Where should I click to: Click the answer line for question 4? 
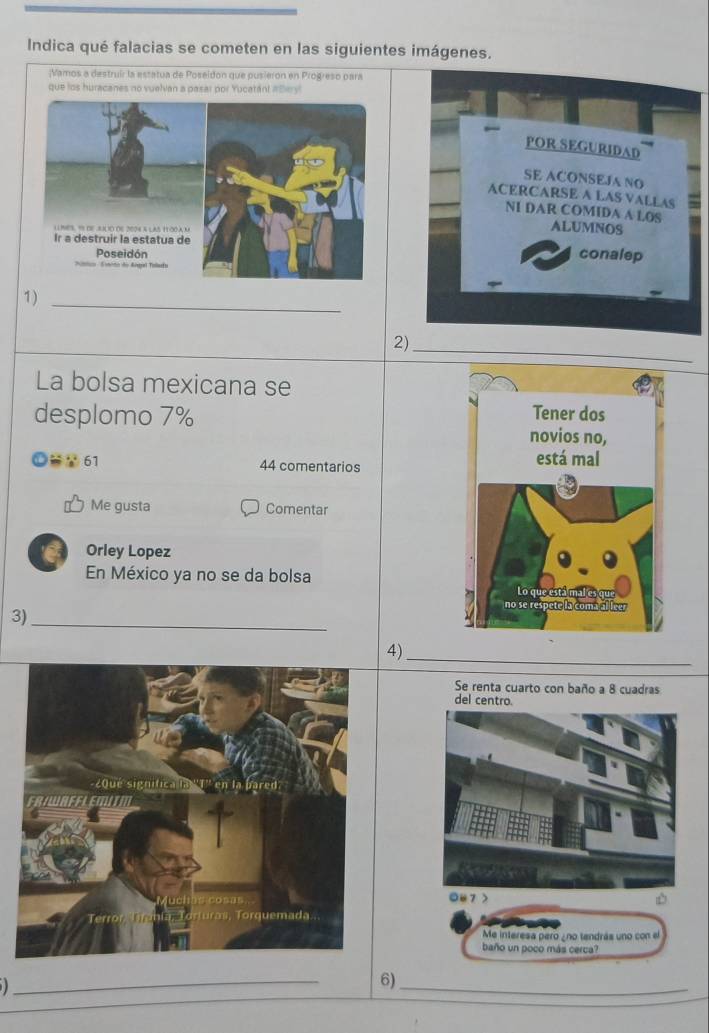[x=549, y=661]
